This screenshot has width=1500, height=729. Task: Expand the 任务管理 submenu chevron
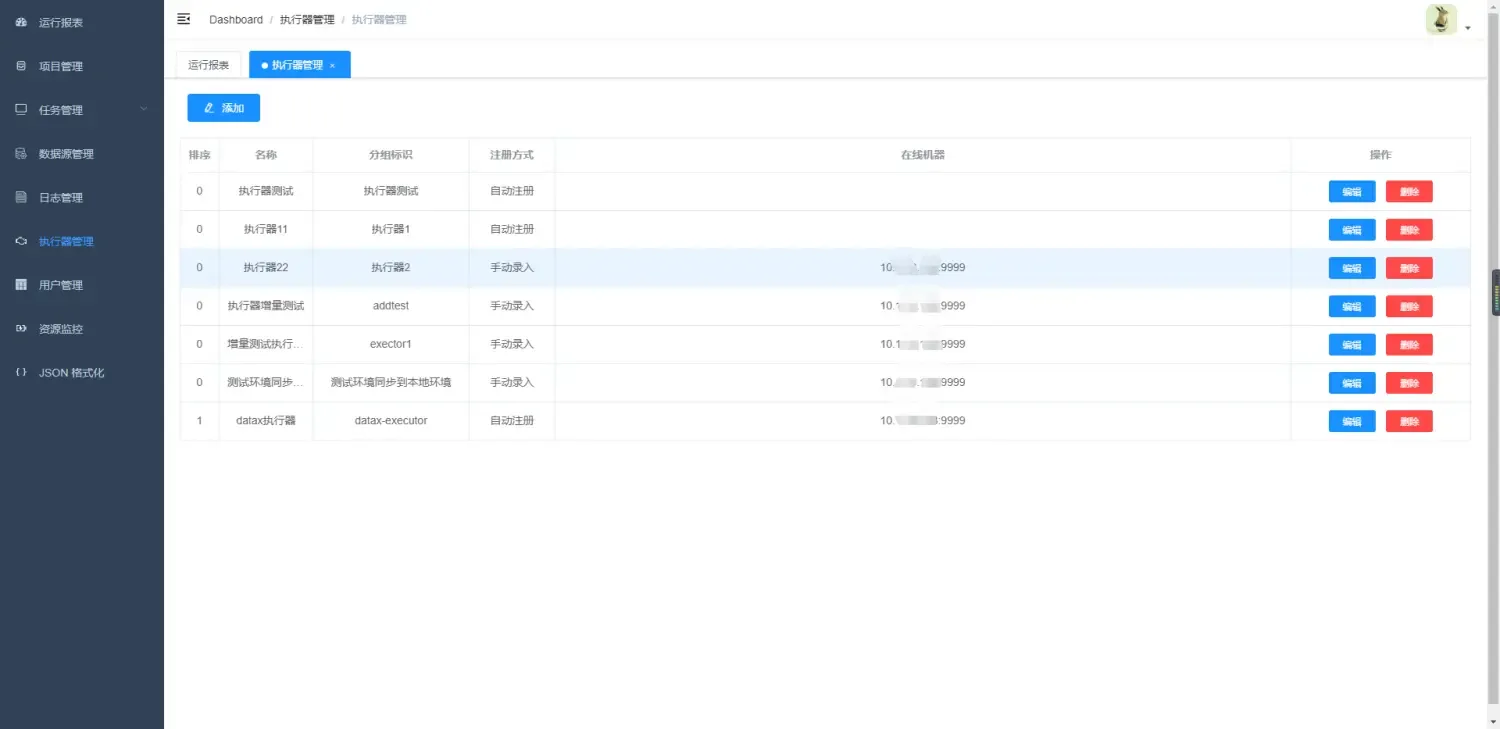tap(143, 109)
